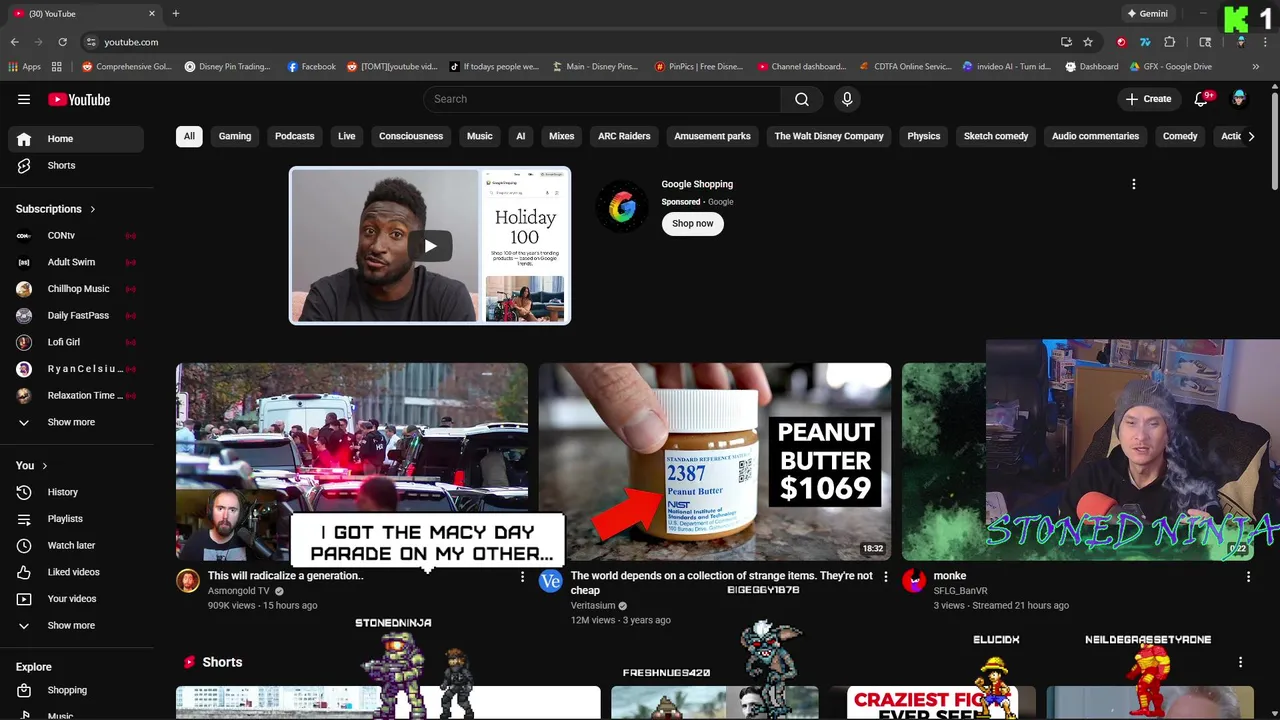Viewport: 1280px width, 720px height.
Task: Open Chillhop Music subscription
Action: point(76,289)
